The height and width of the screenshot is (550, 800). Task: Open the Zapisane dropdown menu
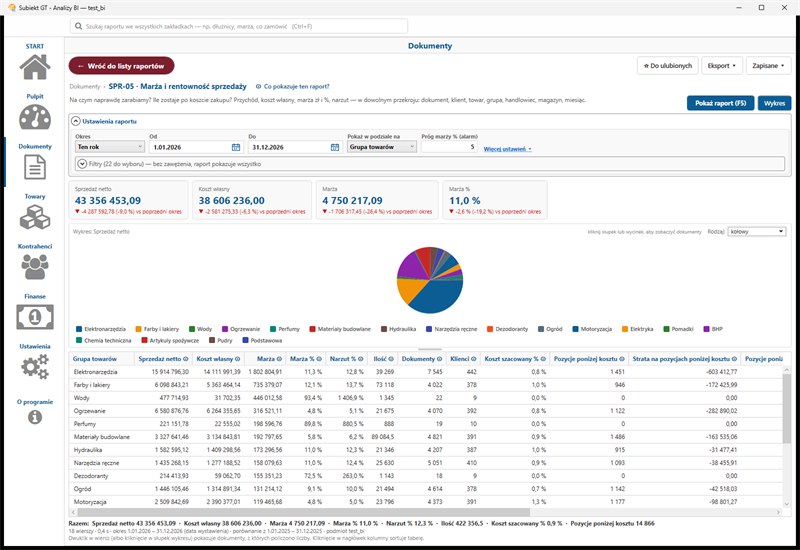tap(768, 66)
